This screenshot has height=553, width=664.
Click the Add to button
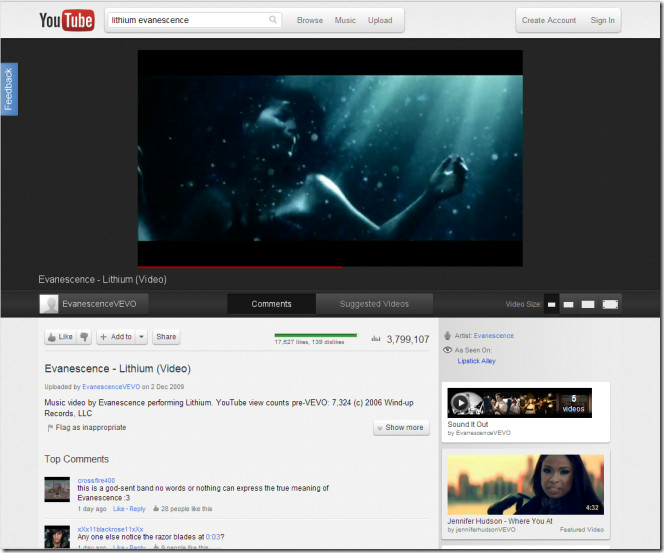(x=116, y=337)
